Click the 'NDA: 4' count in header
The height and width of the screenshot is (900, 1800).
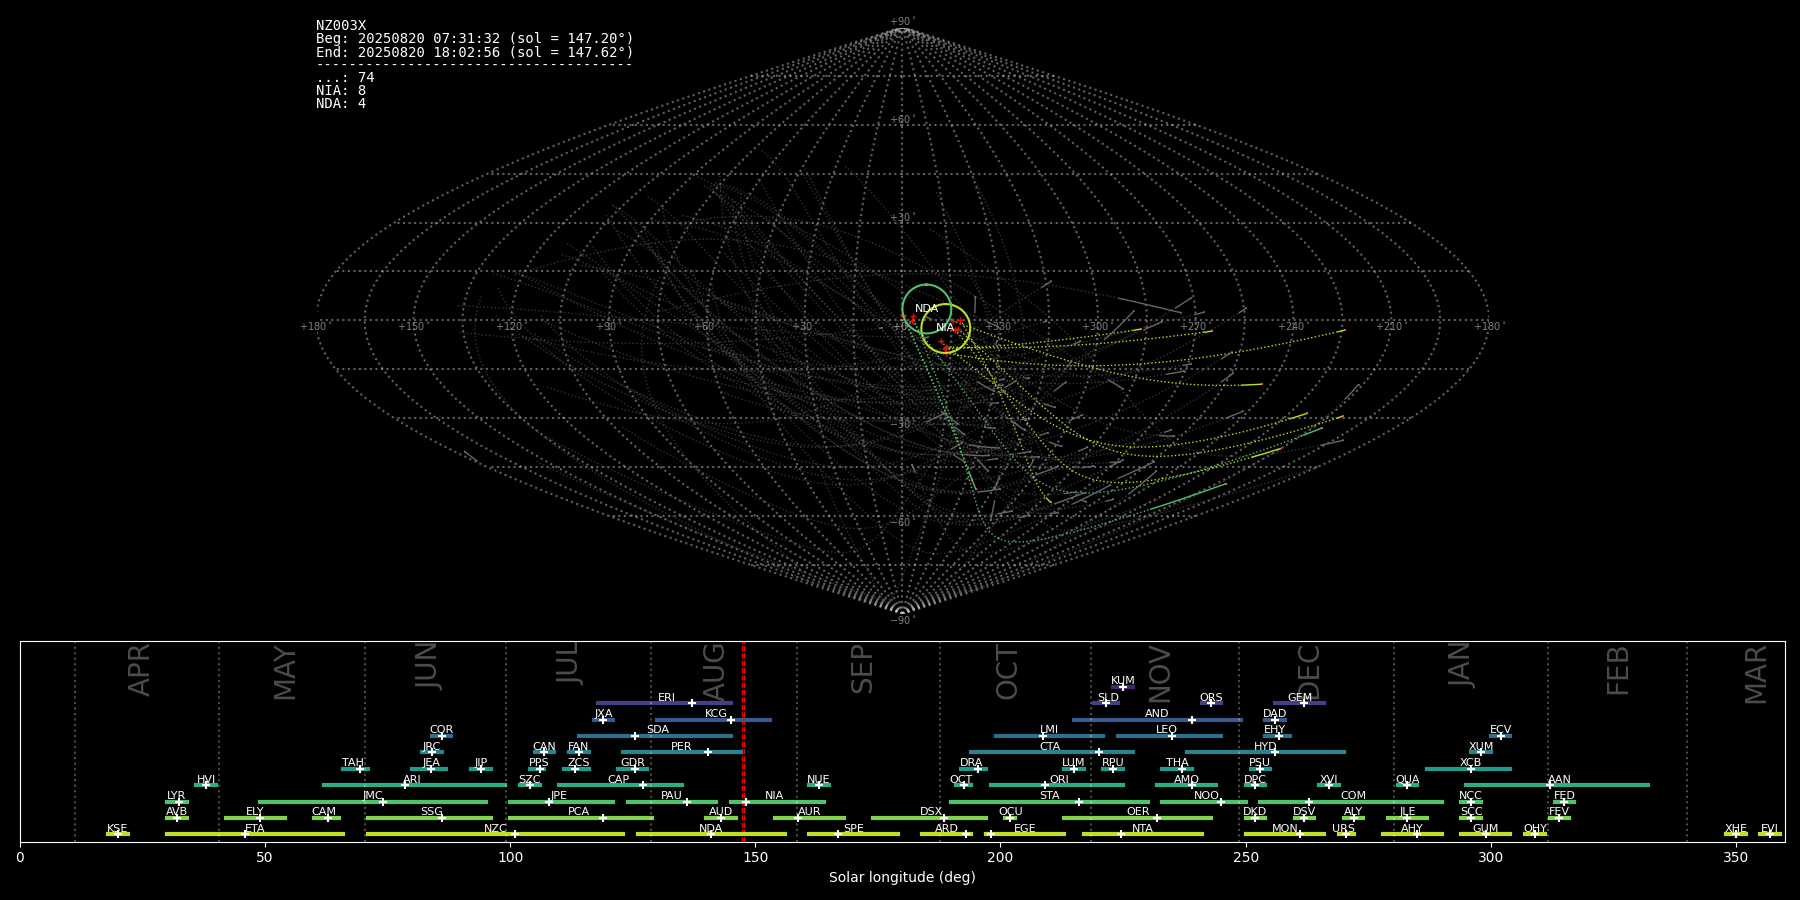point(341,104)
